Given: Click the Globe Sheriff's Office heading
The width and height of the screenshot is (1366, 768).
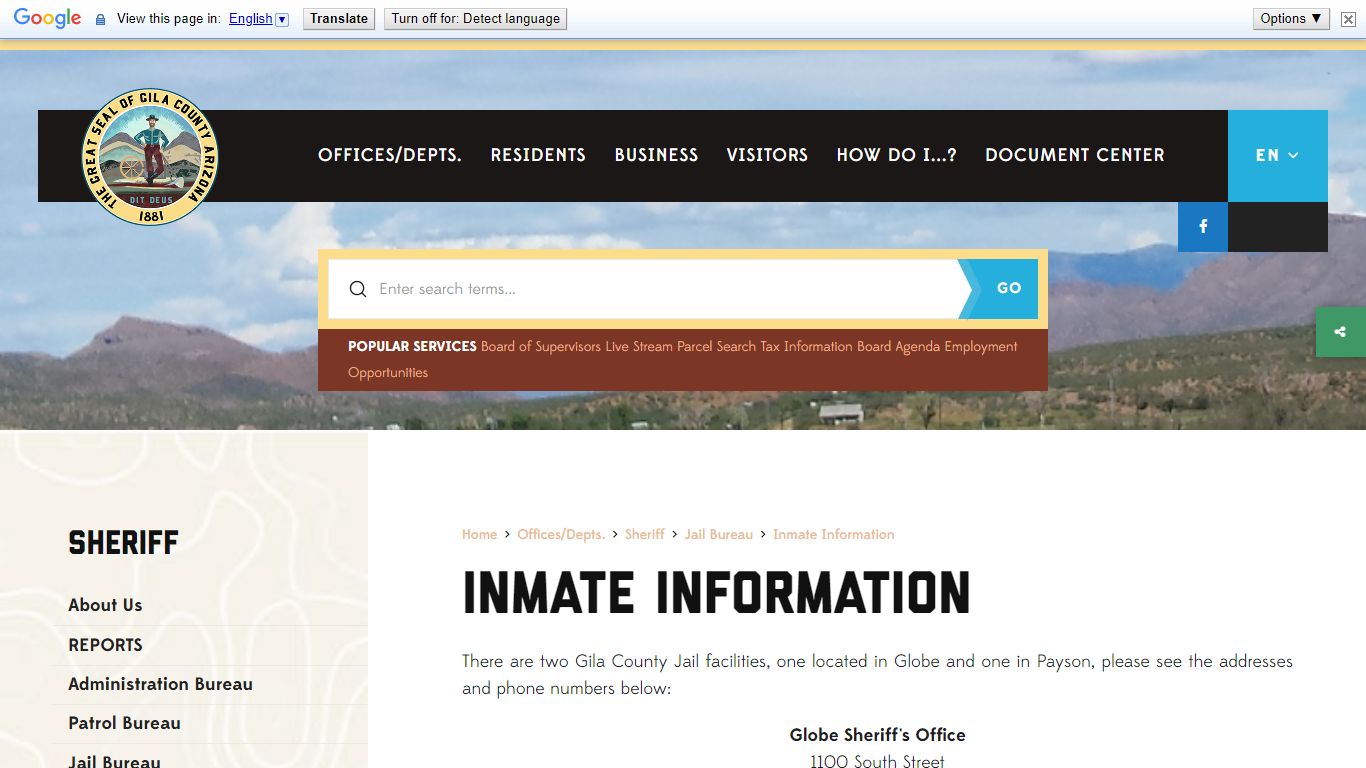Looking at the screenshot, I should (x=877, y=735).
